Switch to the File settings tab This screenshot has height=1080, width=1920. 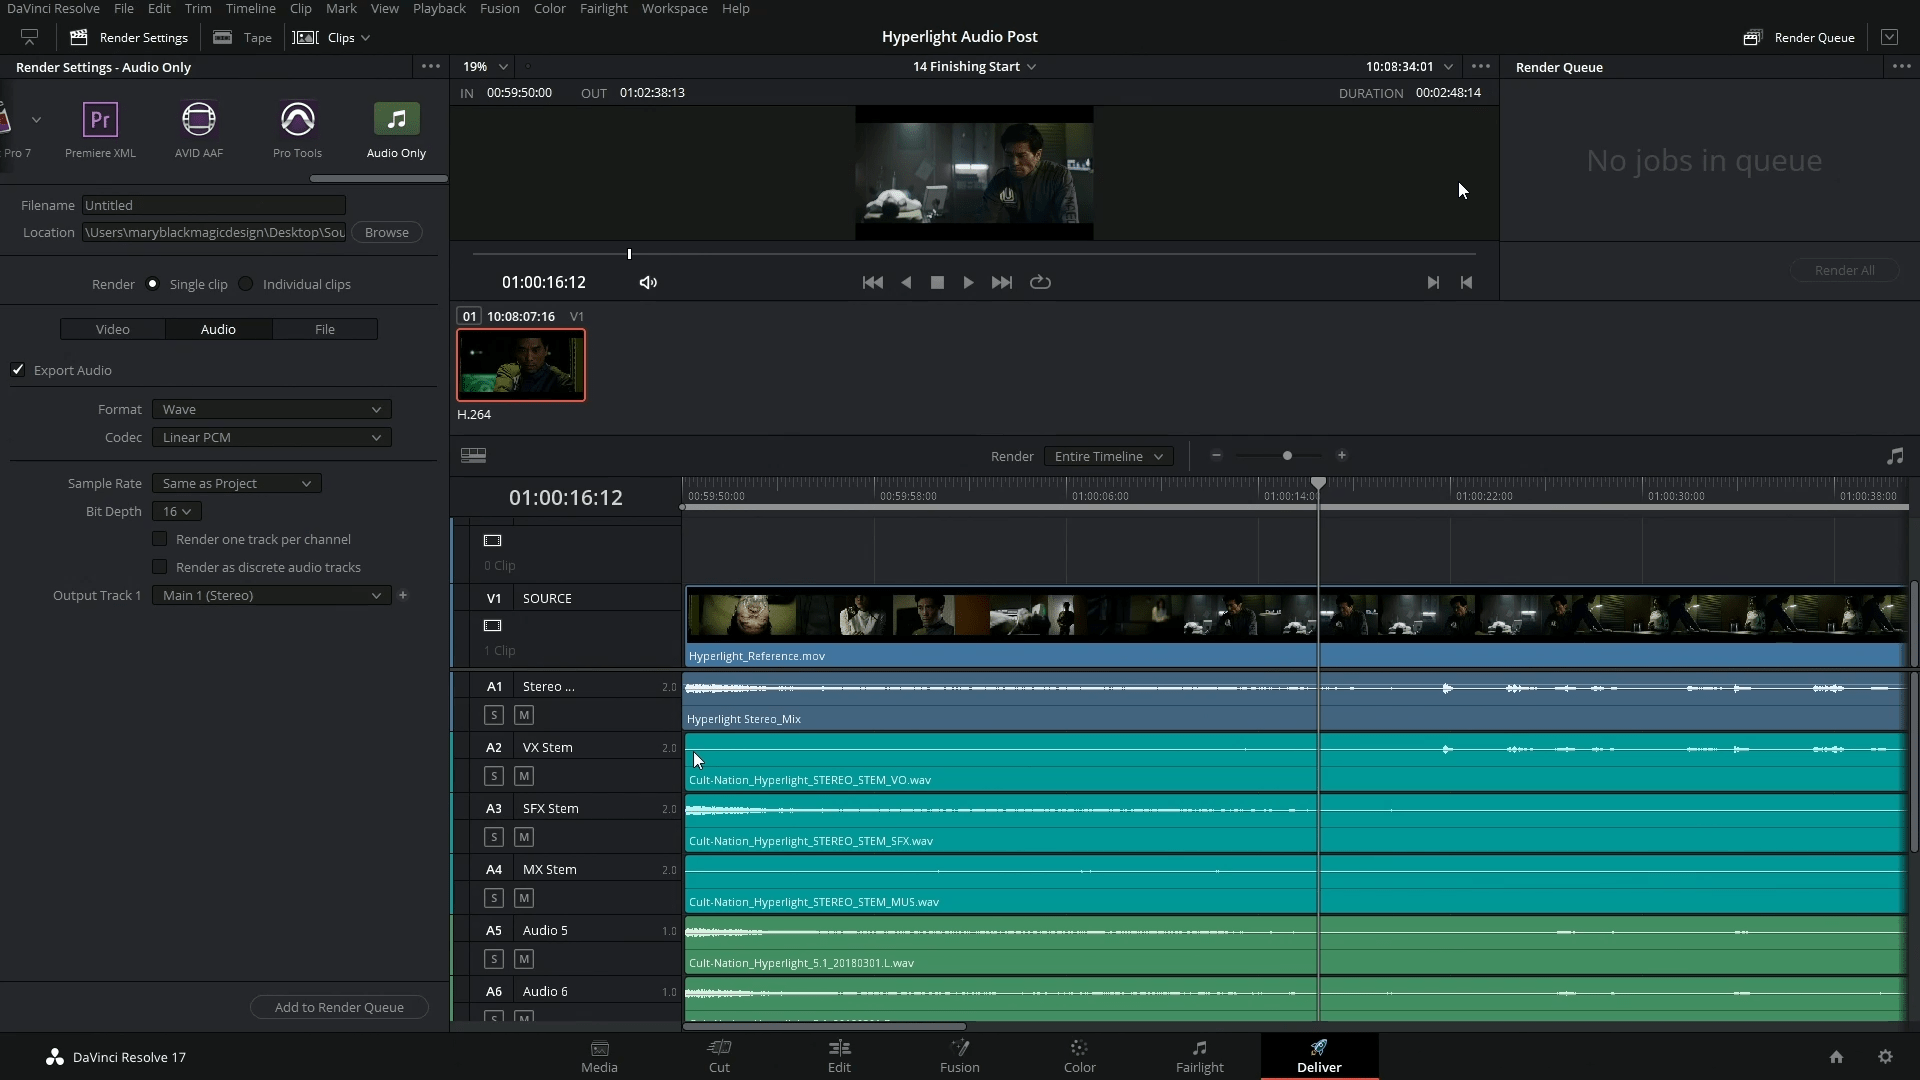click(x=325, y=329)
